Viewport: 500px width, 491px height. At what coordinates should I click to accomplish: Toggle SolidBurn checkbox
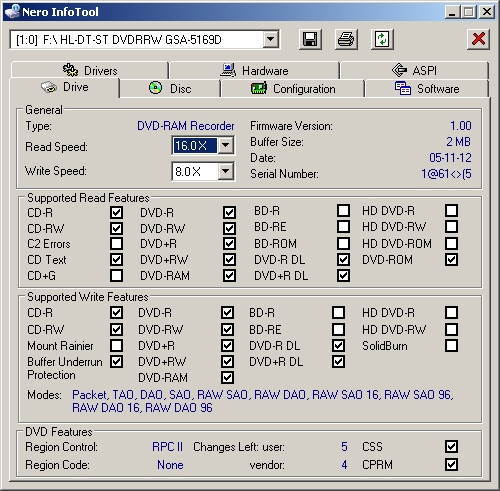pos(451,345)
